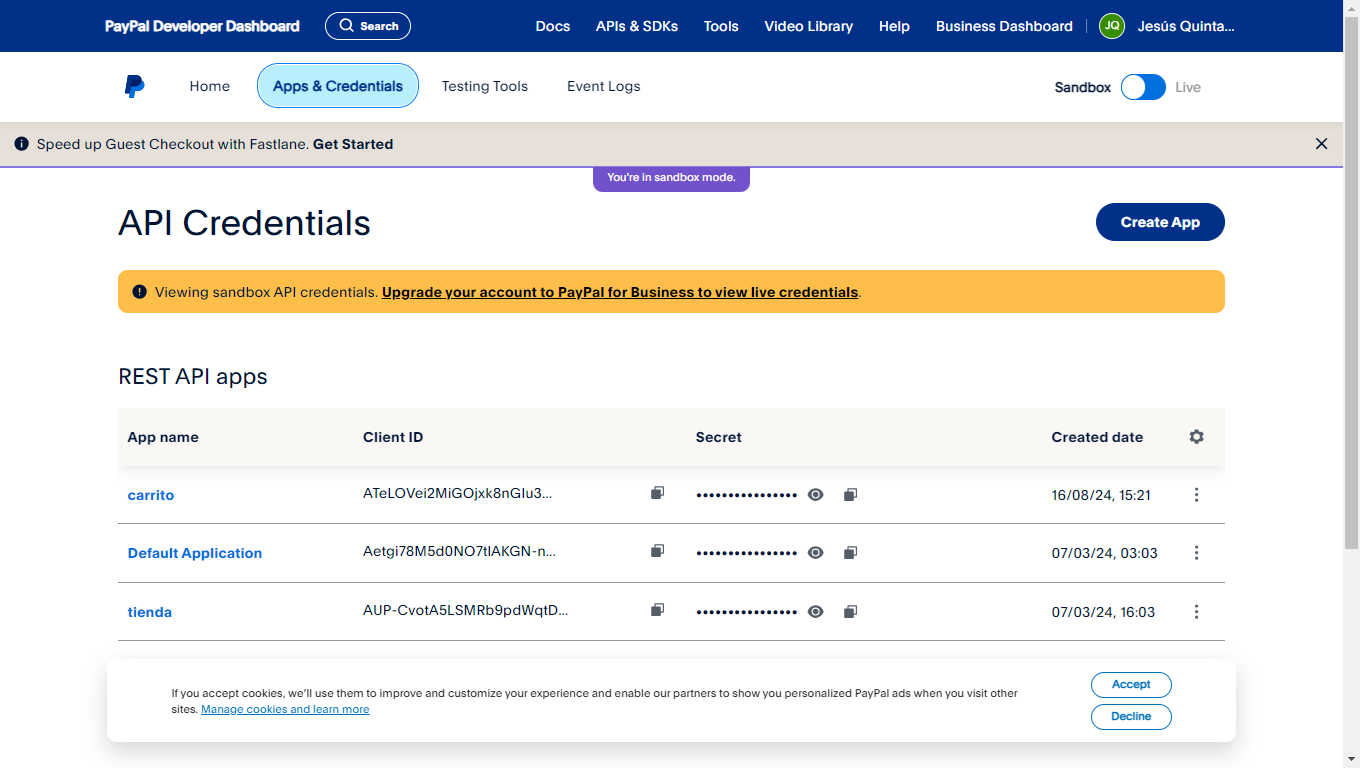
Task: Select the Apps & Credentials tab
Action: (x=338, y=86)
